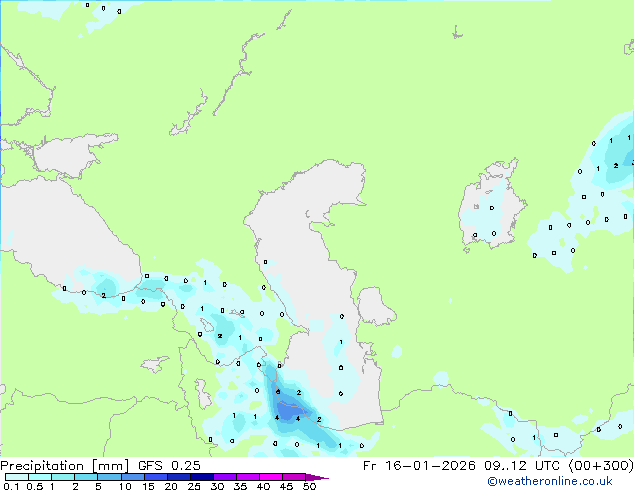Click the forecast date '16-01-2026'
The height and width of the screenshot is (490, 634).
430,466
